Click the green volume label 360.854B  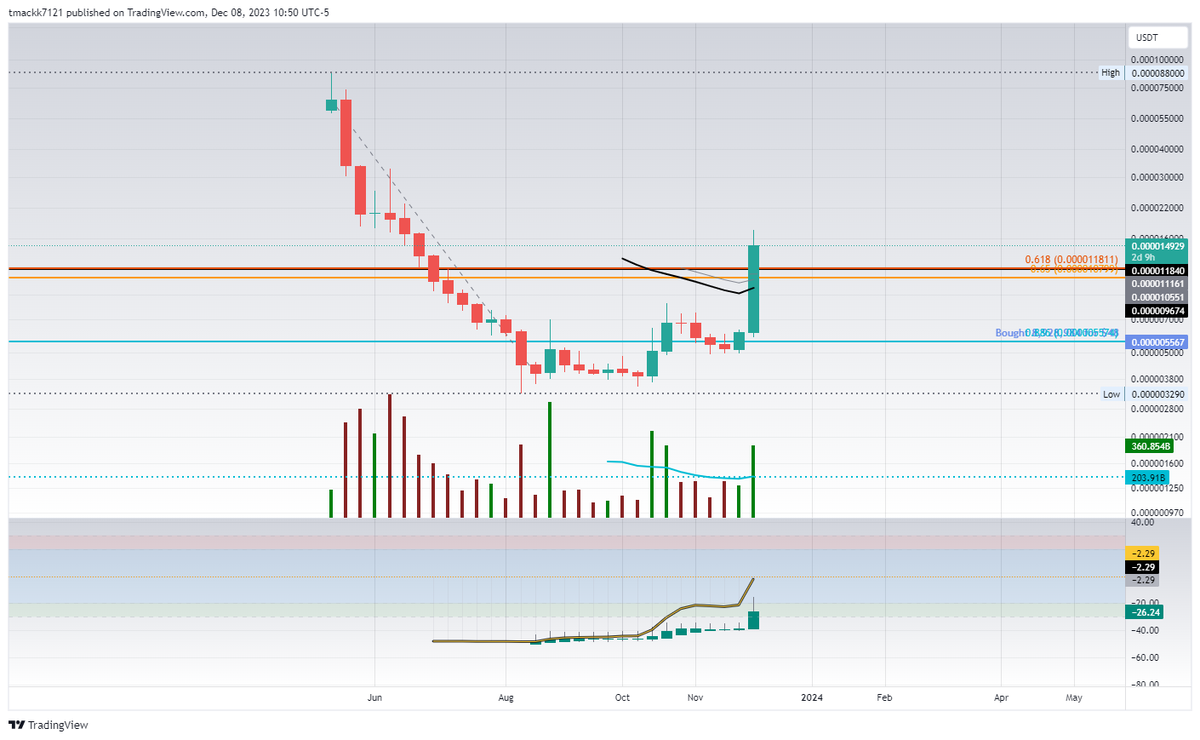(1148, 445)
